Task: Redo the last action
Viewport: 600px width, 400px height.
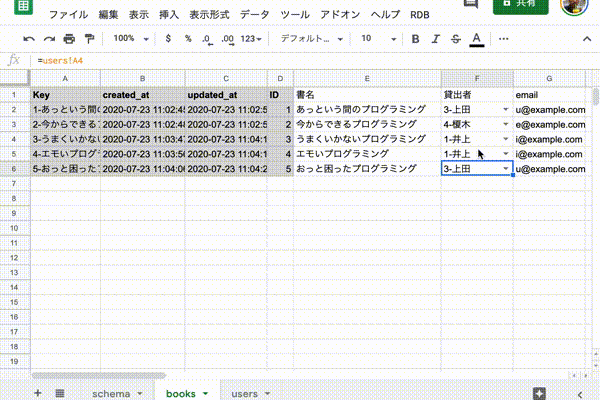Action: tap(49, 39)
